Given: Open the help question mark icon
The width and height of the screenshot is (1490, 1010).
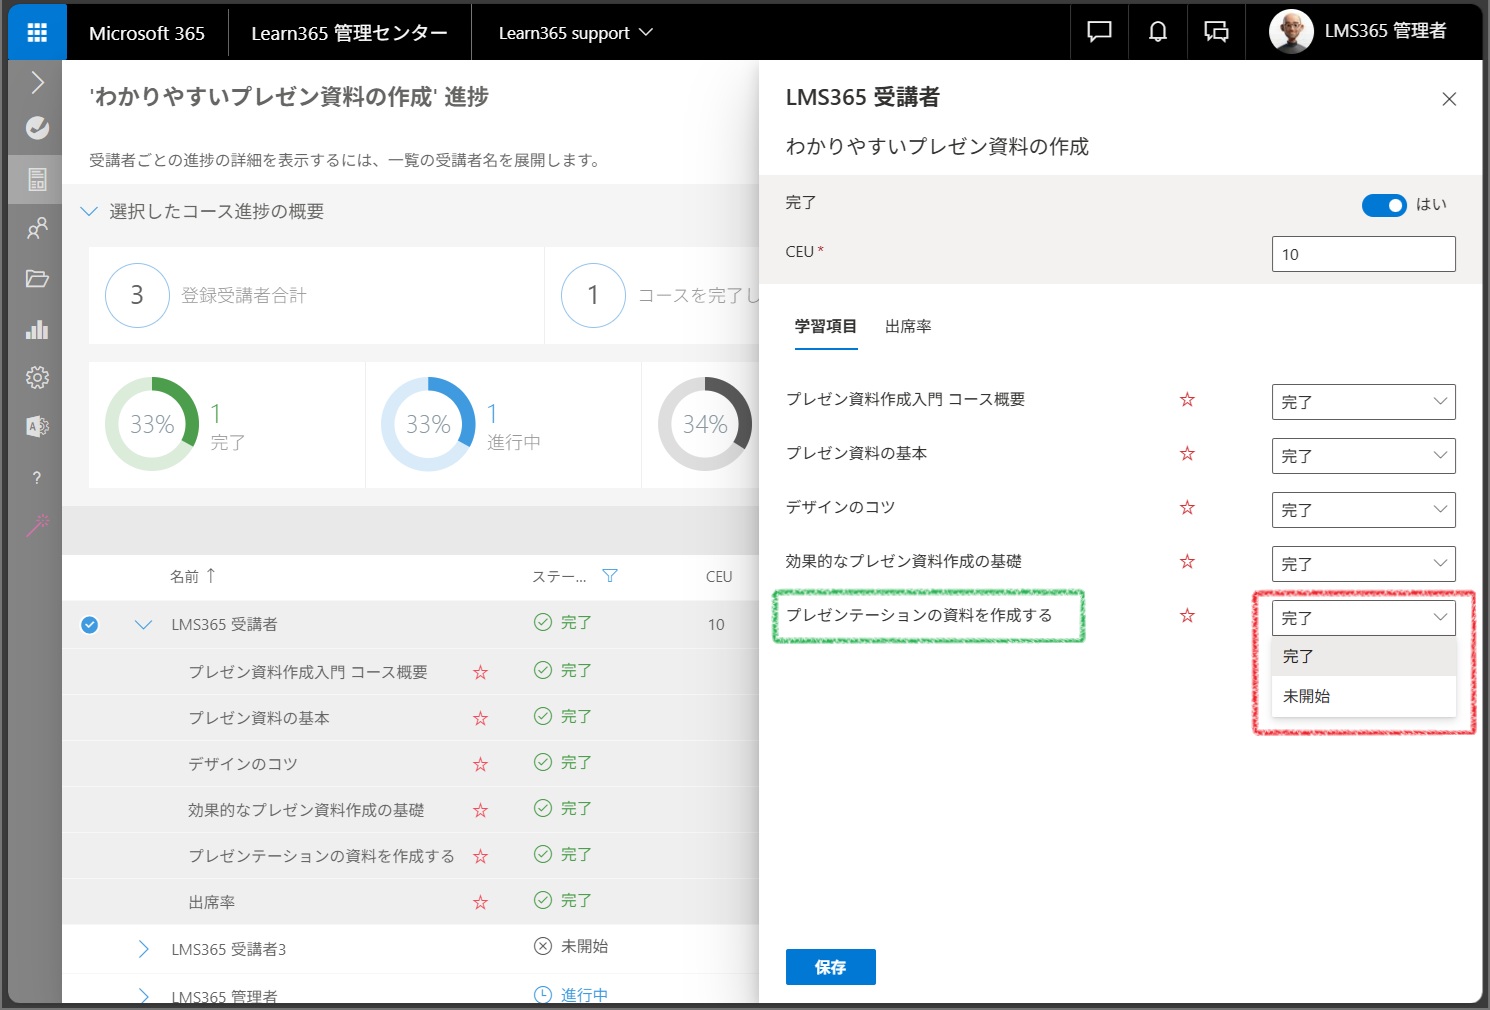Looking at the screenshot, I should pyautogui.click(x=37, y=477).
